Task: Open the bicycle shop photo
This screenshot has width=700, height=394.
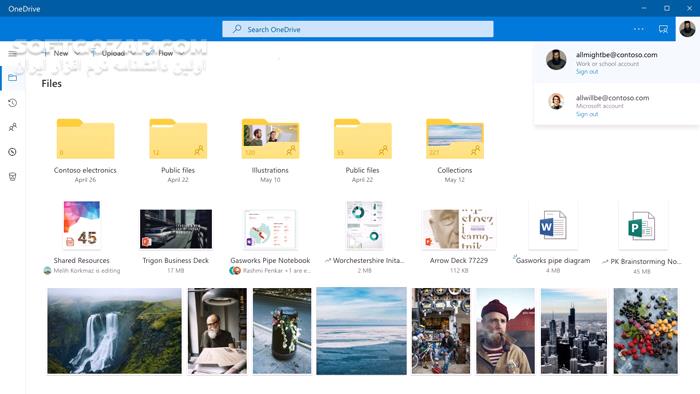Action: pyautogui.click(x=441, y=331)
